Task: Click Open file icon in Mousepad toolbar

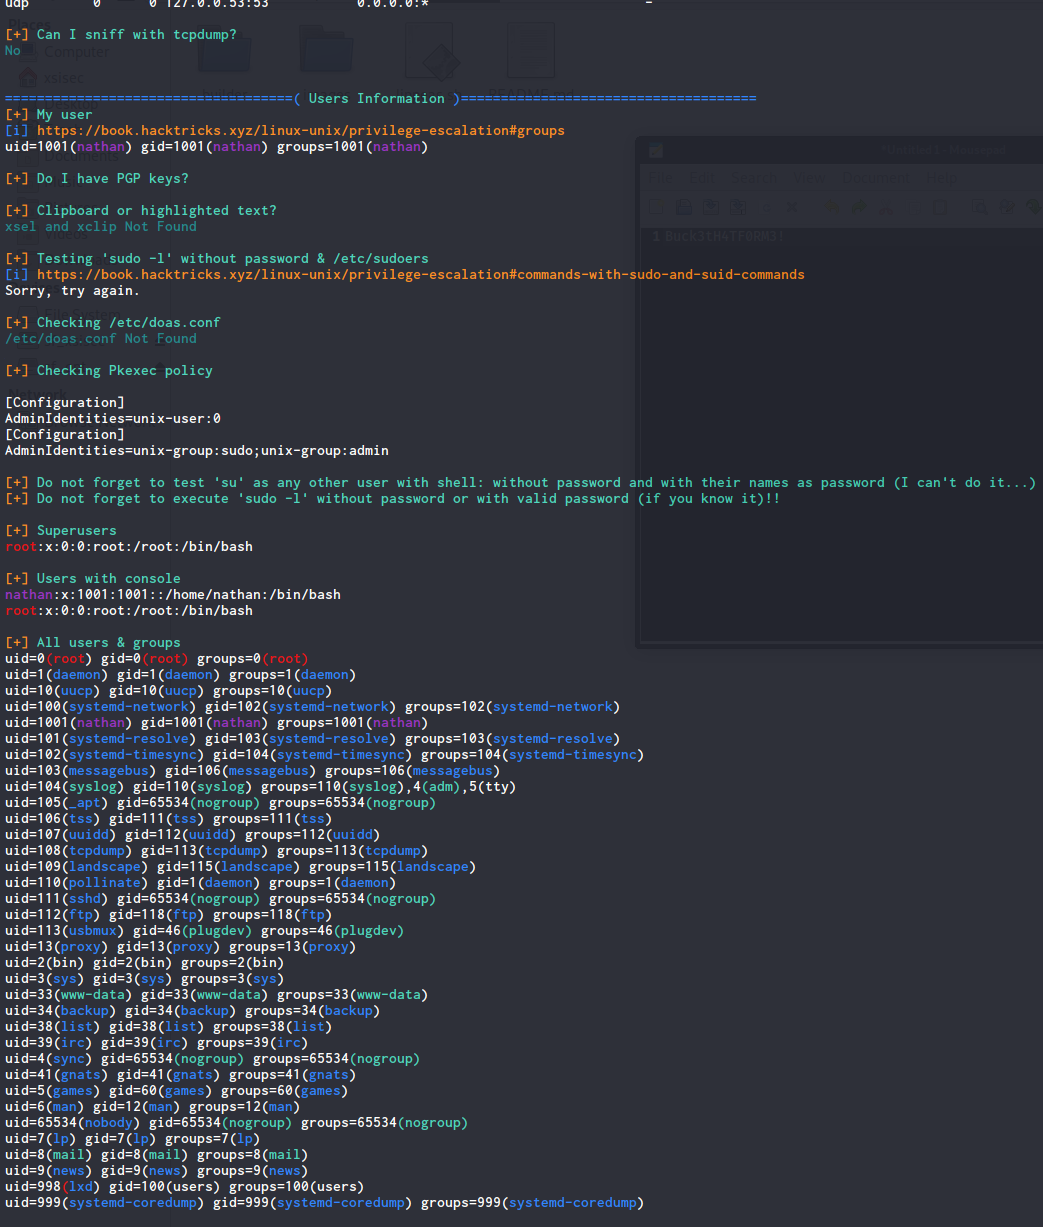Action: (x=684, y=207)
